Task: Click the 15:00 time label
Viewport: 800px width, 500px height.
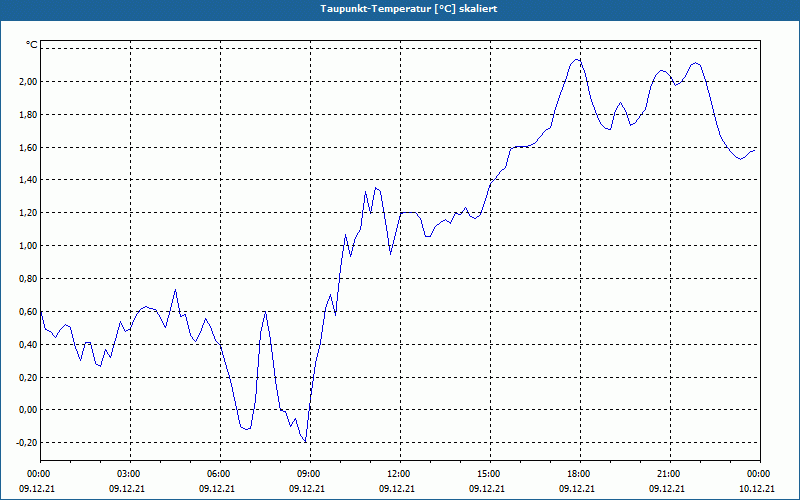Action: (x=490, y=474)
